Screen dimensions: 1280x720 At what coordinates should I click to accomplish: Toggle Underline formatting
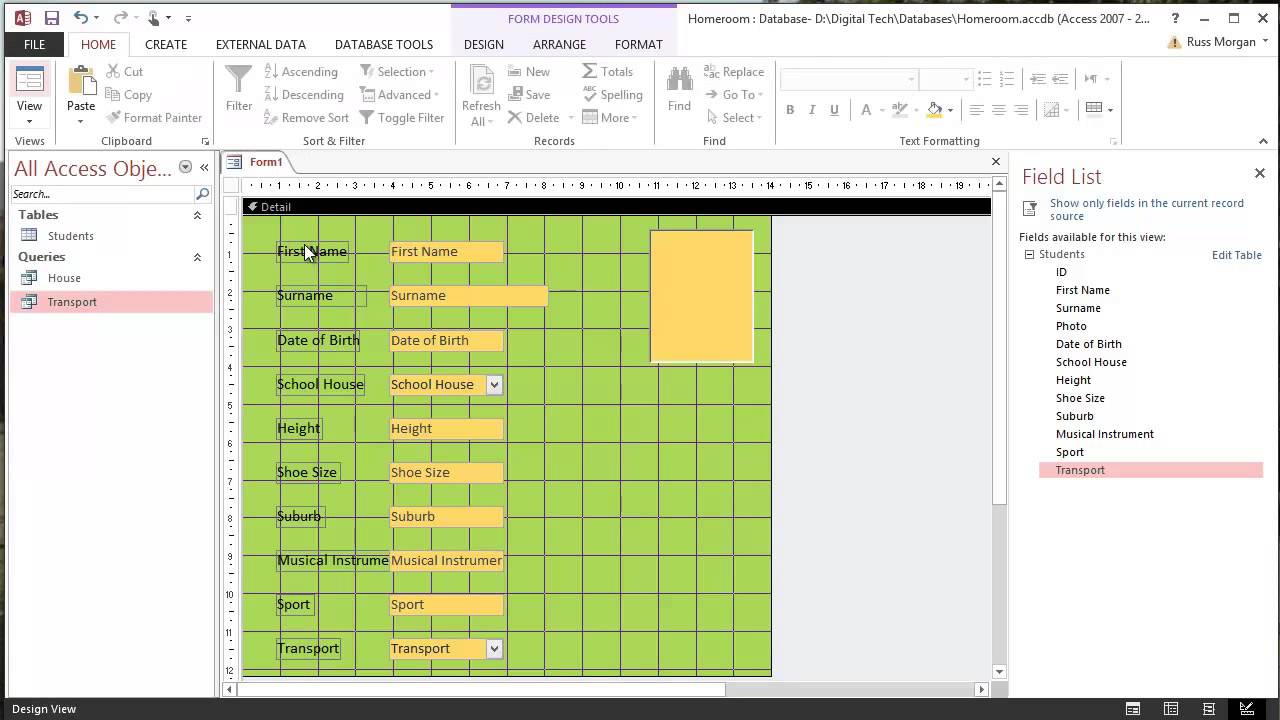tap(834, 110)
